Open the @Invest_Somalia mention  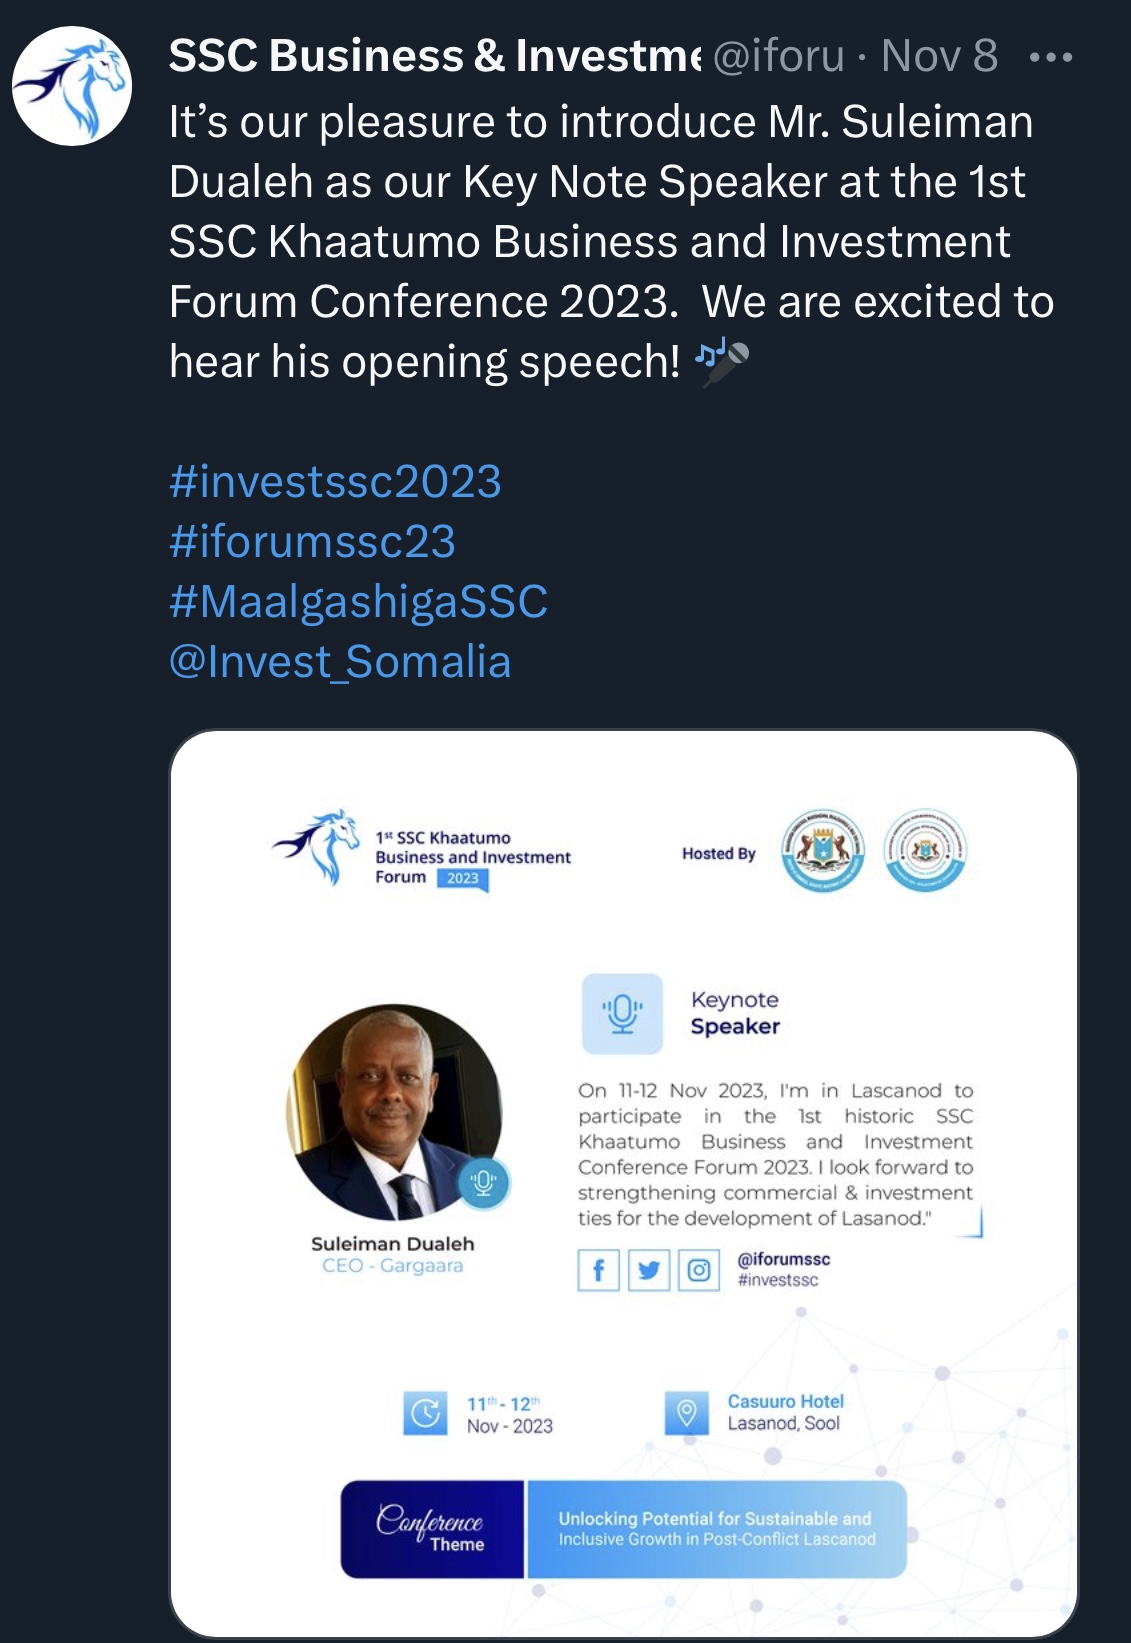tap(340, 662)
